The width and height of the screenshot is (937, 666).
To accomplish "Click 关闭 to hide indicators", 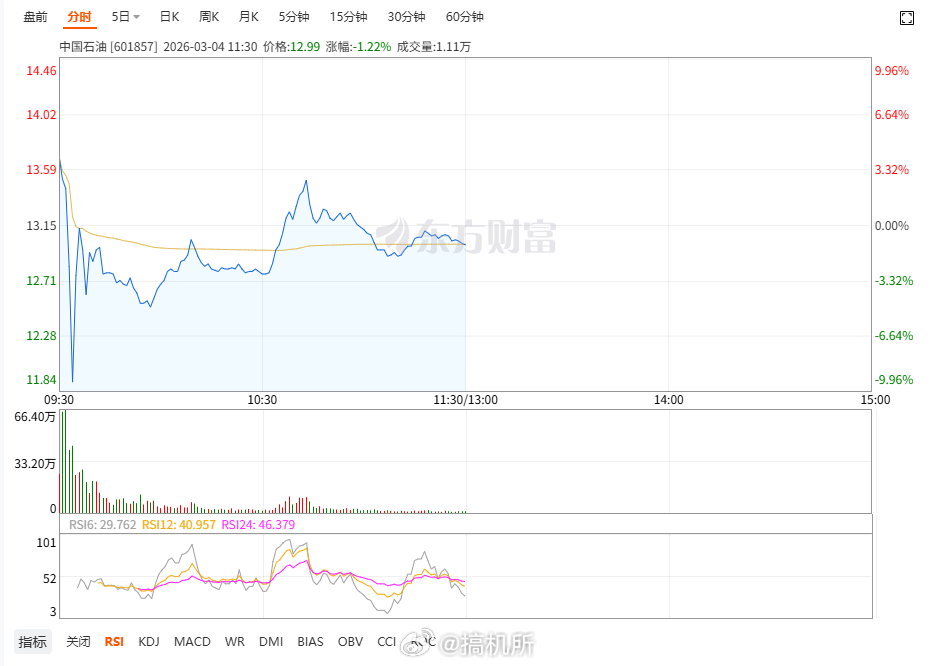I will pyautogui.click(x=78, y=642).
